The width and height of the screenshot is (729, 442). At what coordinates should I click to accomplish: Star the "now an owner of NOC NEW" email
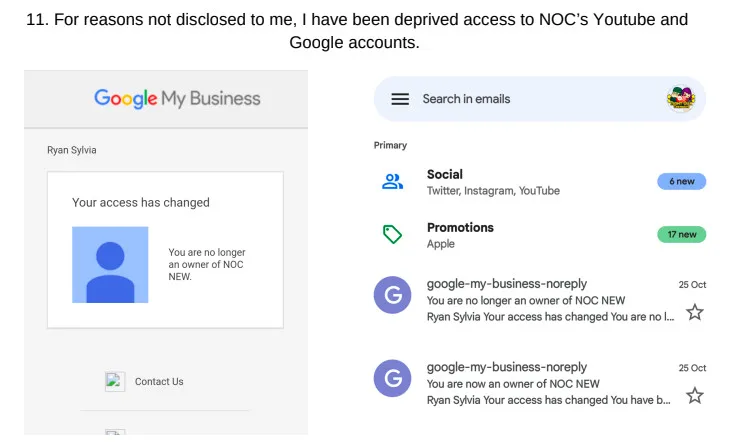point(694,396)
